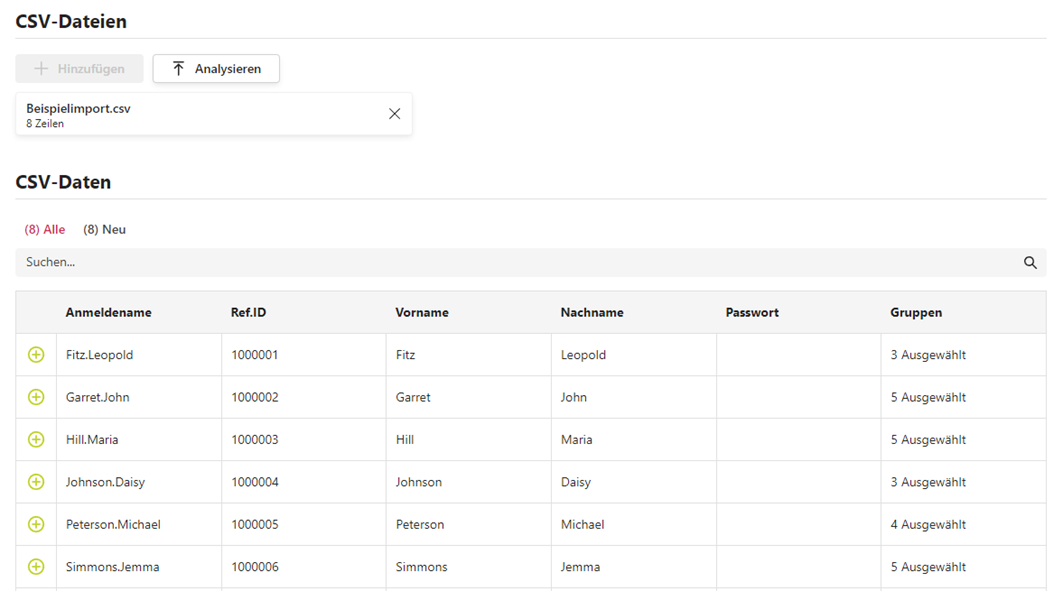Click the magnifier search icon
The height and width of the screenshot is (591, 1063).
tap(1030, 263)
